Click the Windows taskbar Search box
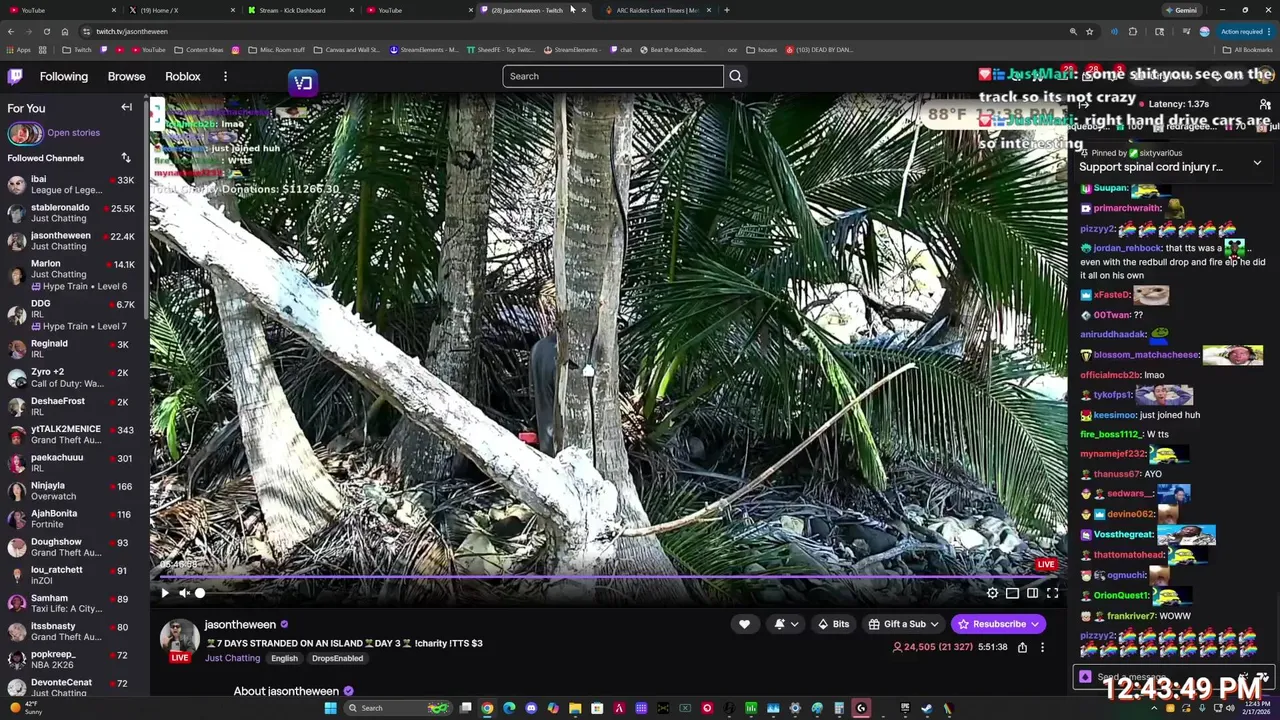The width and height of the screenshot is (1280, 720). 400,708
